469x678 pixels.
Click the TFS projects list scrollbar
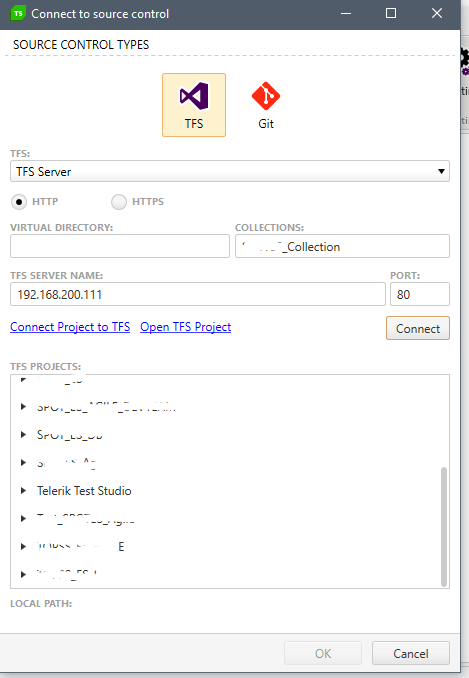coord(443,527)
